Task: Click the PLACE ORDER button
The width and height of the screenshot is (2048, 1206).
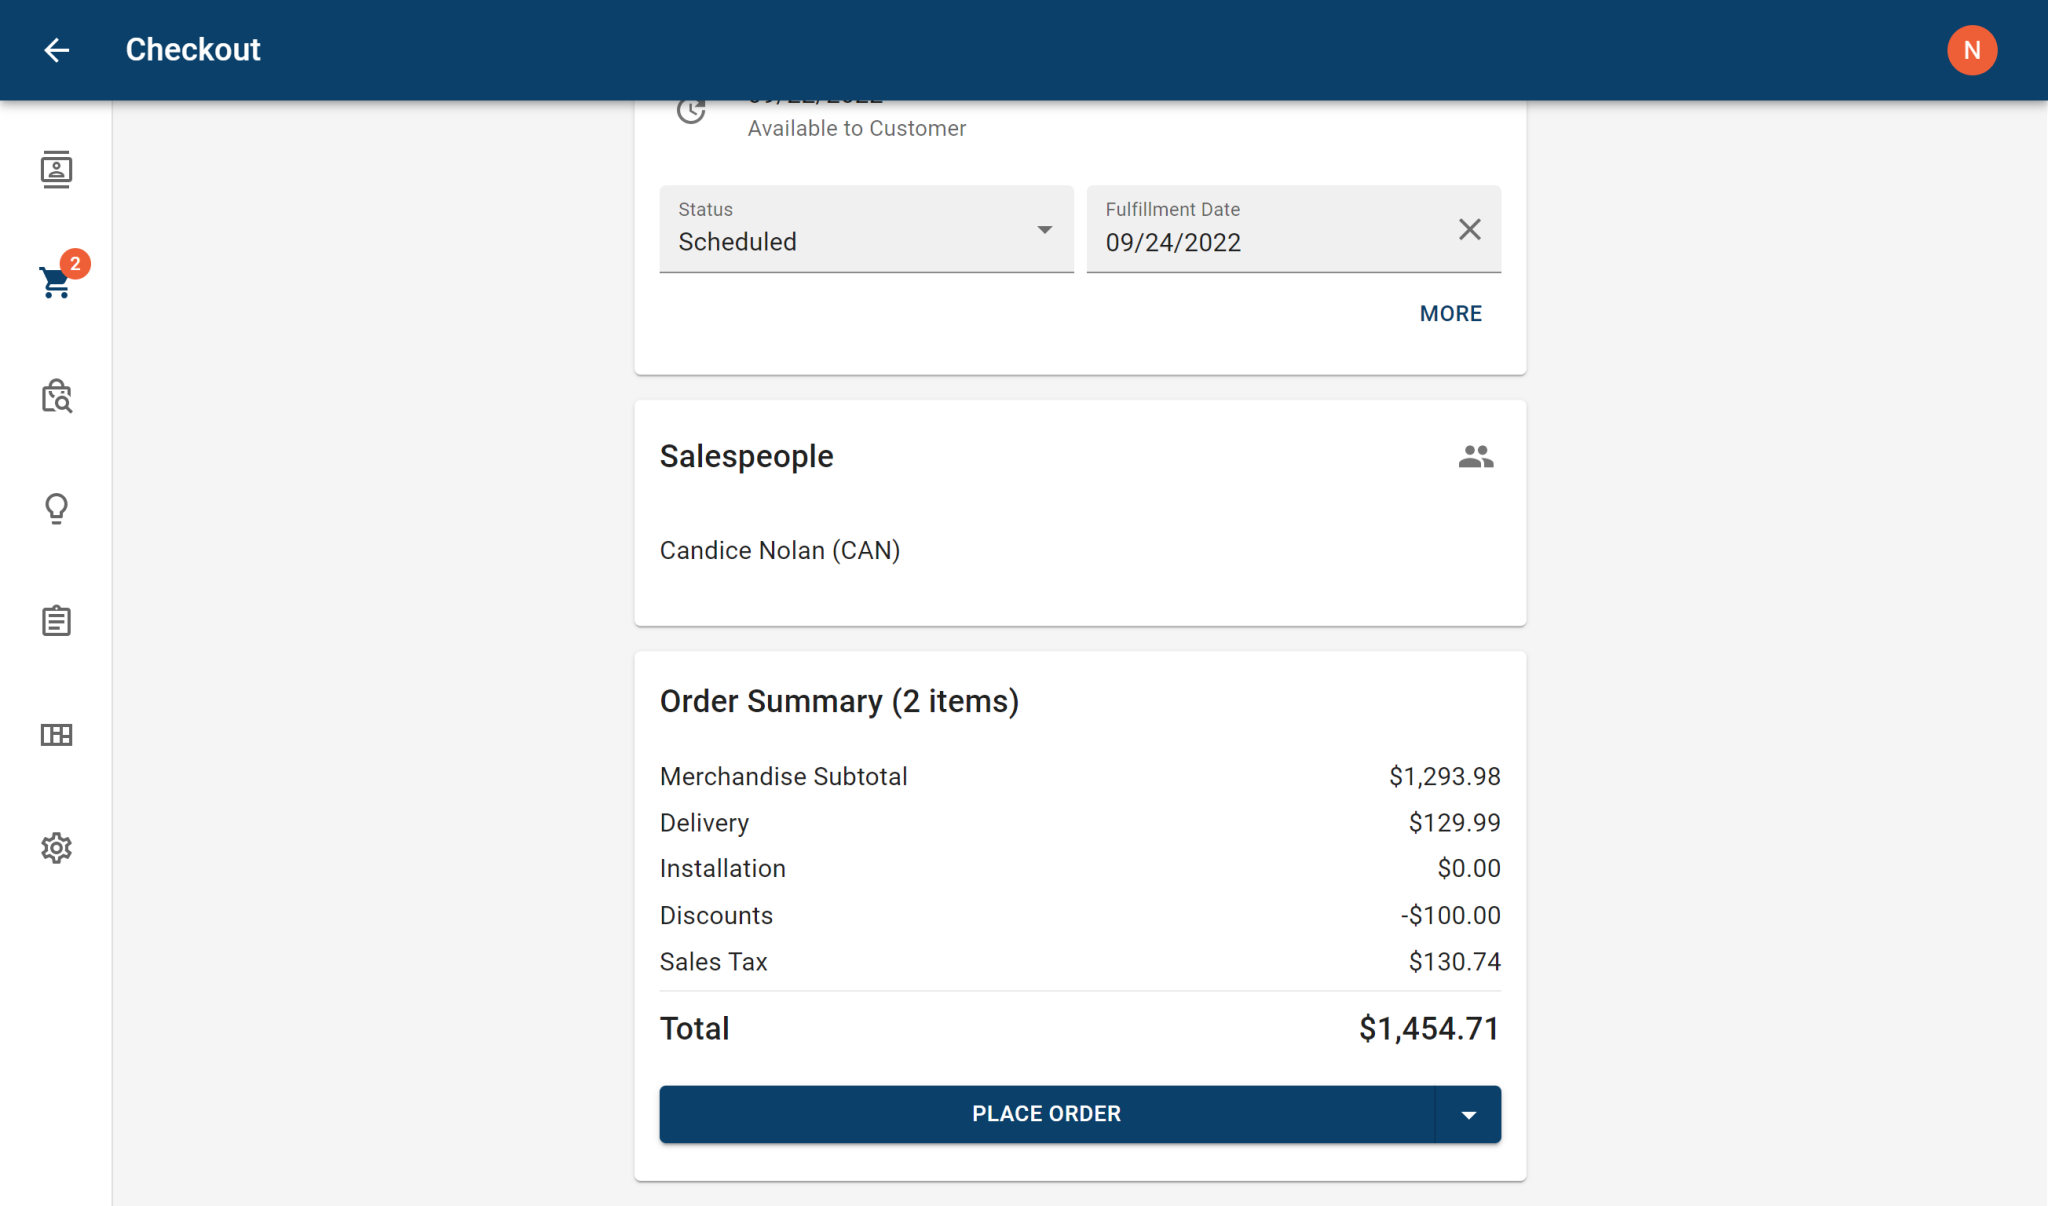Action: tap(1046, 1114)
